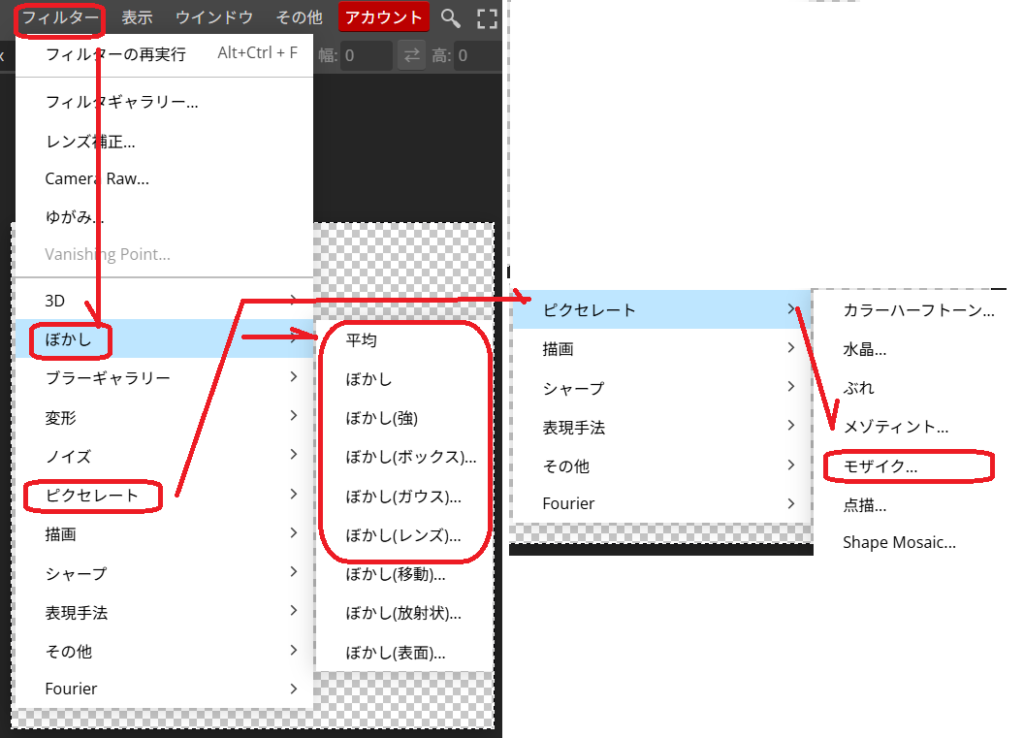This screenshot has height=738, width=1024.
Task: Expand 表現手法 in the left filter menu
Action: [x=164, y=612]
